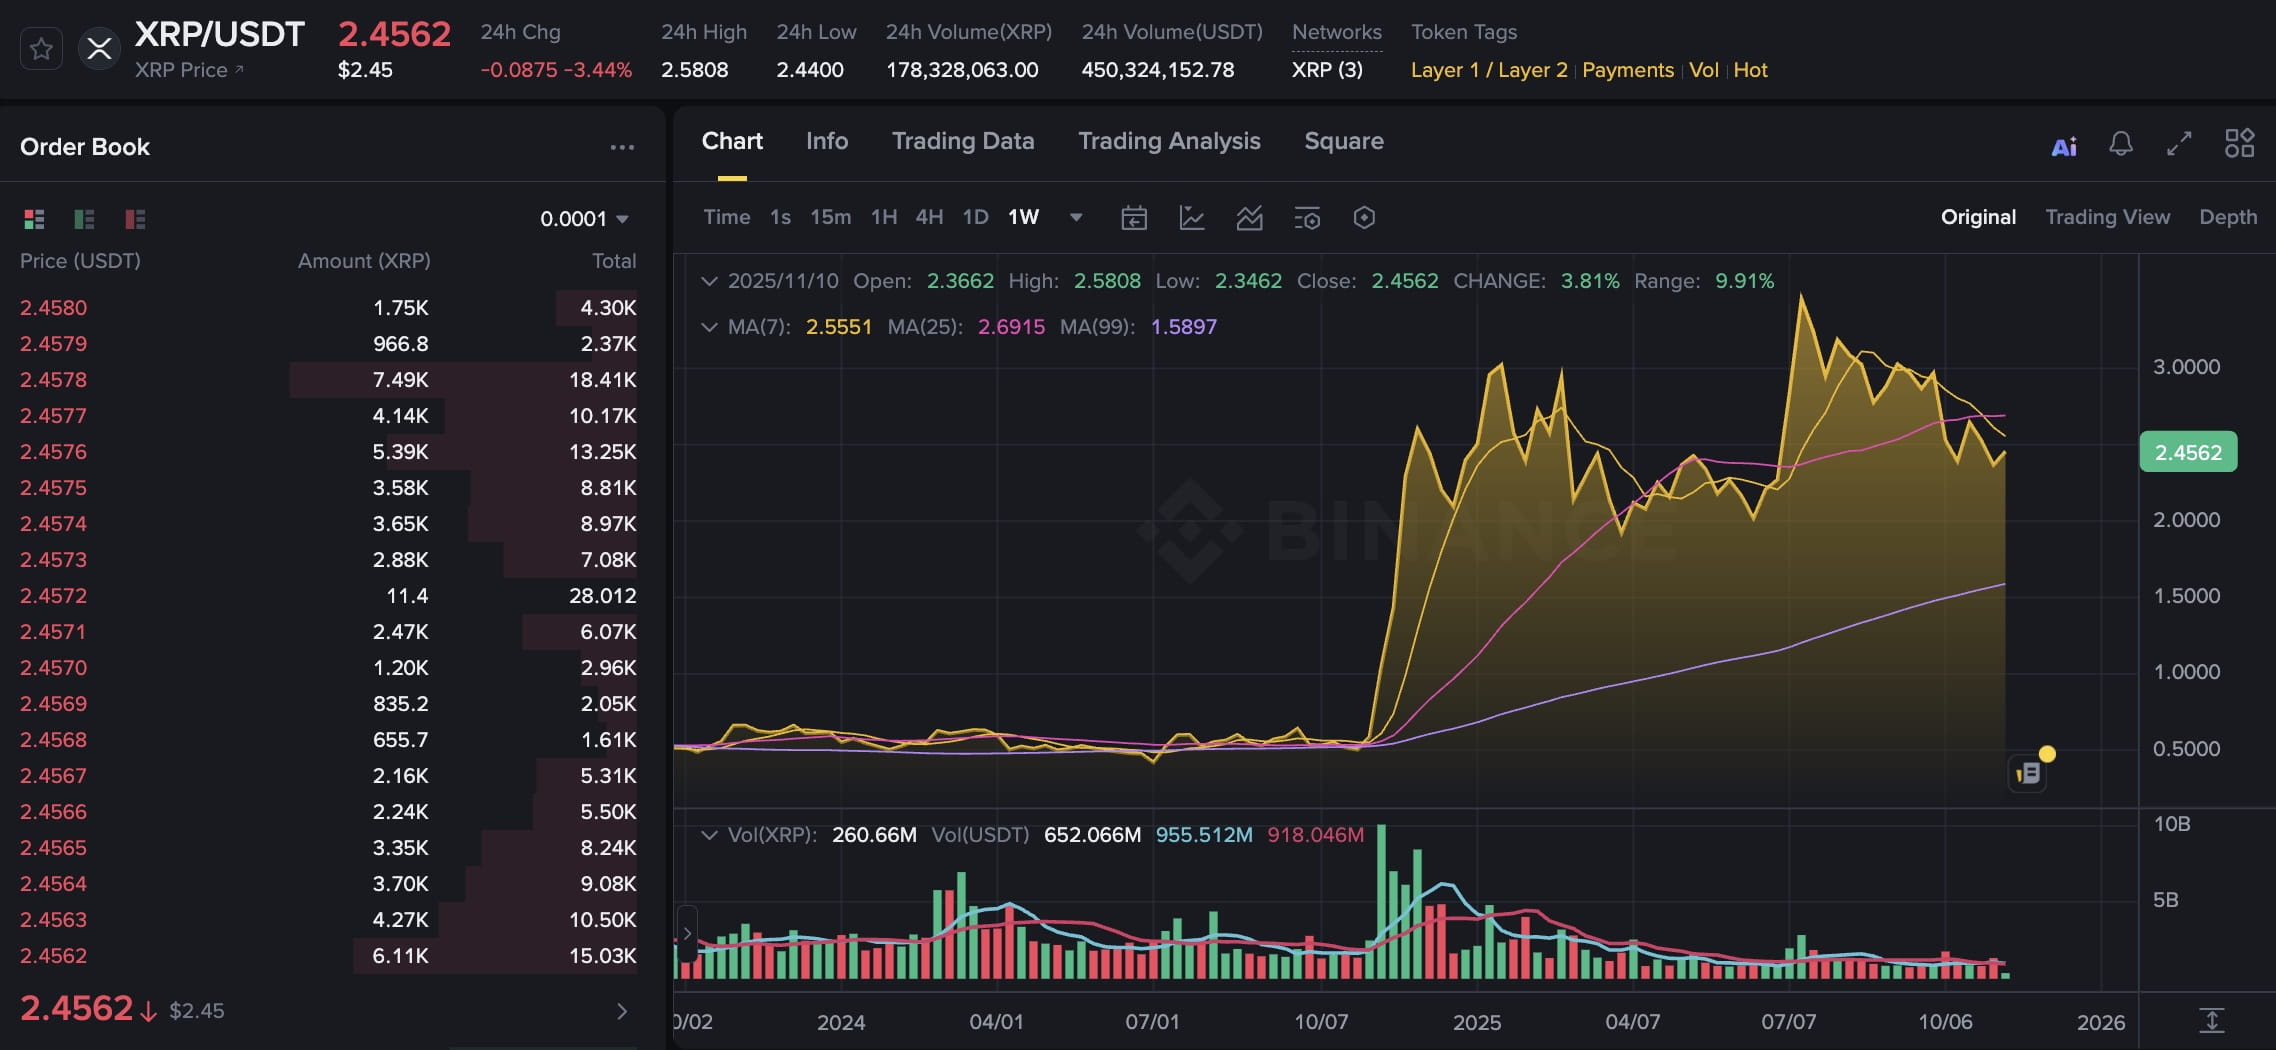Favorite XRP/USDT with the star icon
Image resolution: width=2276 pixels, height=1050 pixels.
click(x=41, y=48)
